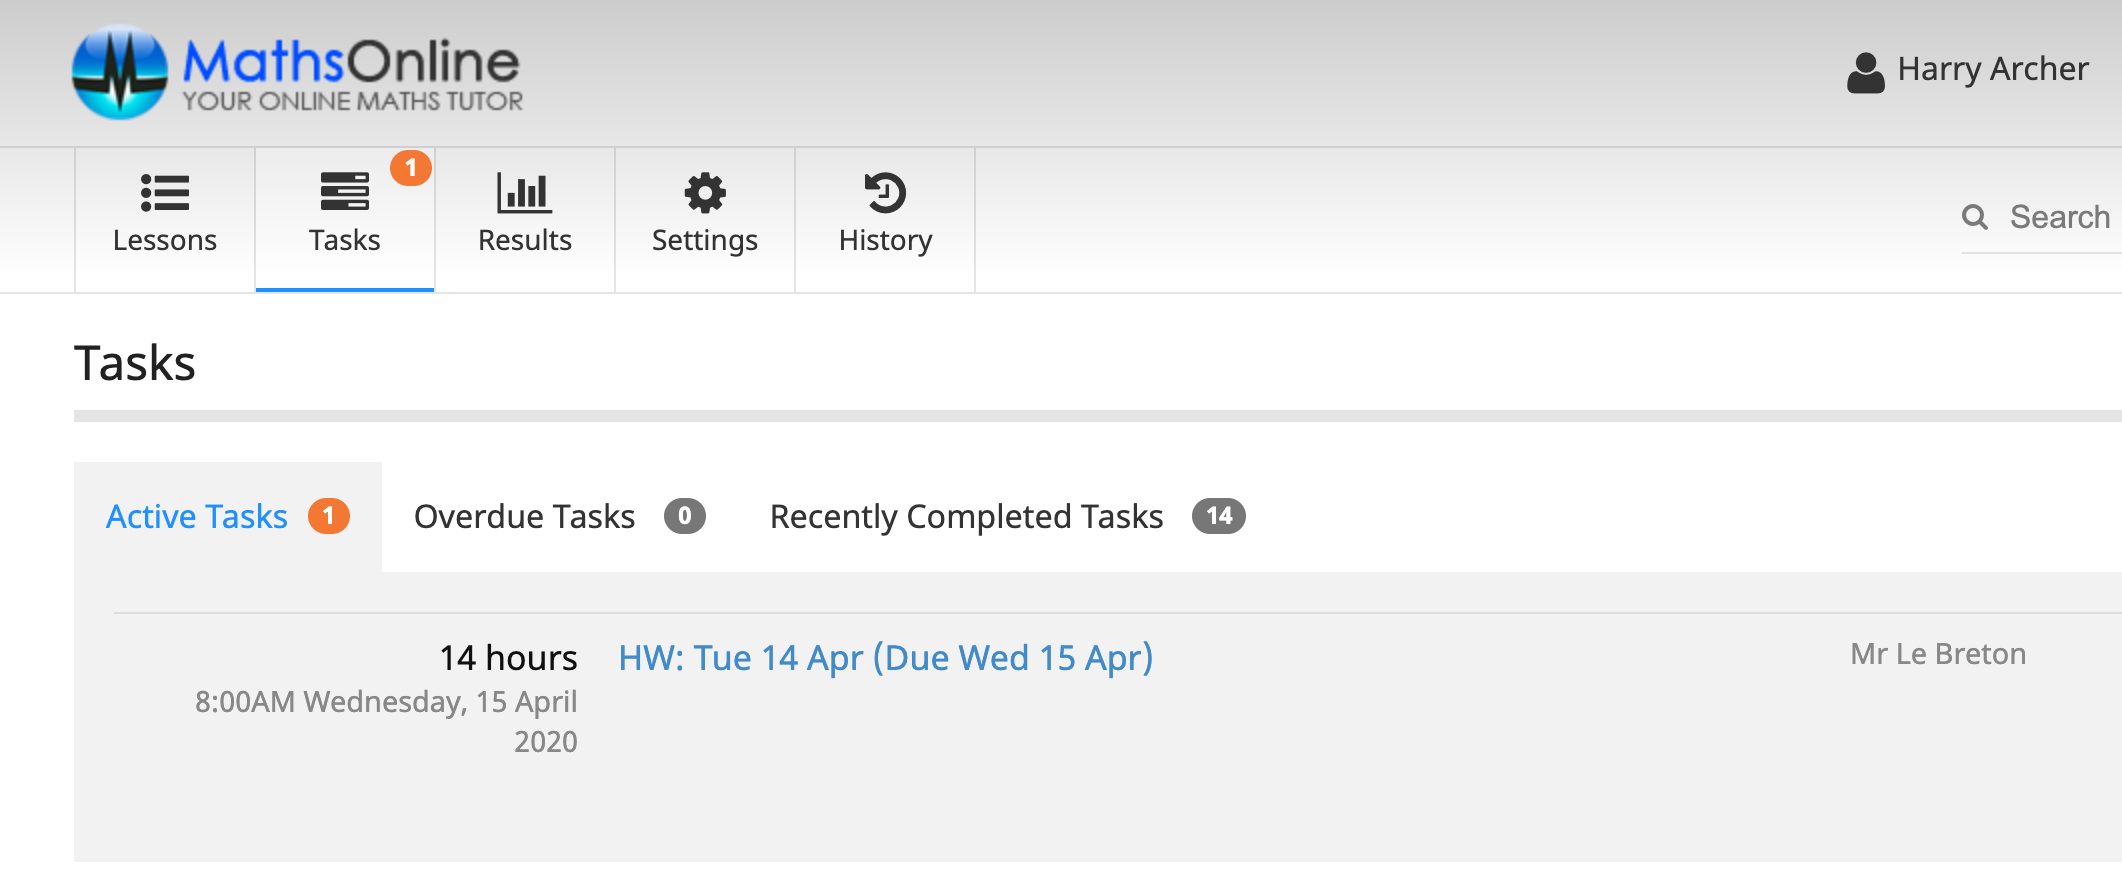
Task: Open the Recently Completed Tasks tab
Action: coord(966,517)
